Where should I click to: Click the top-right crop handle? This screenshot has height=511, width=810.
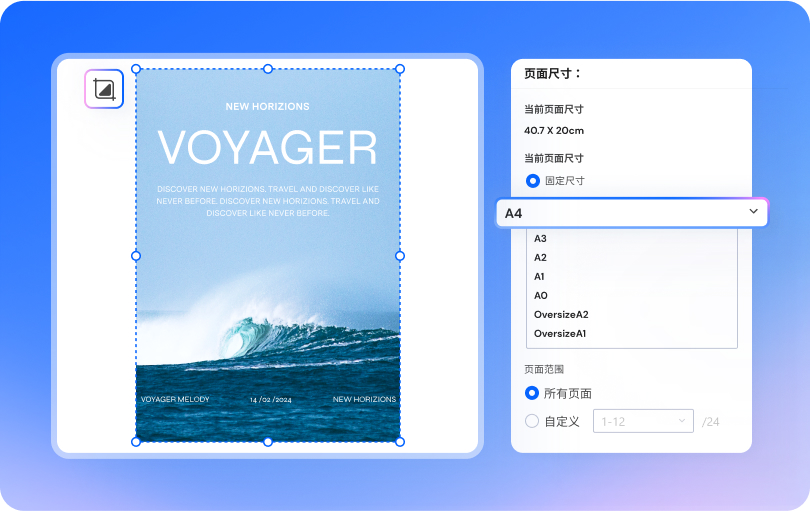coord(400,69)
